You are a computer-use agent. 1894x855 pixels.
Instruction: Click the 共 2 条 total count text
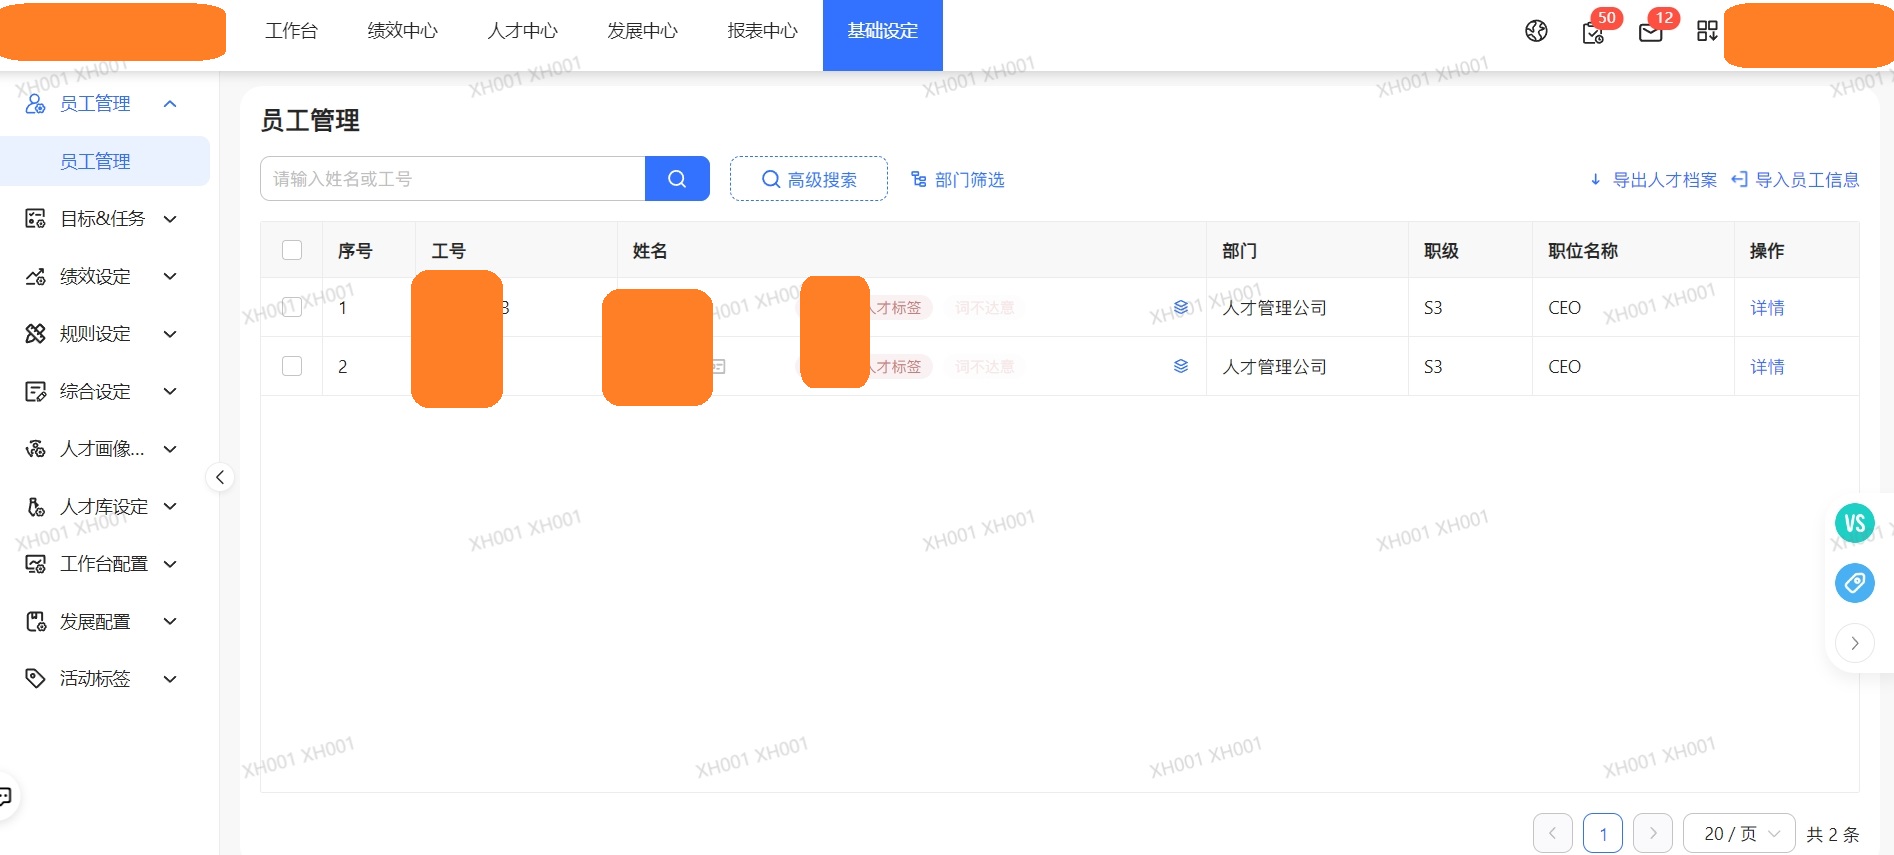(1833, 834)
